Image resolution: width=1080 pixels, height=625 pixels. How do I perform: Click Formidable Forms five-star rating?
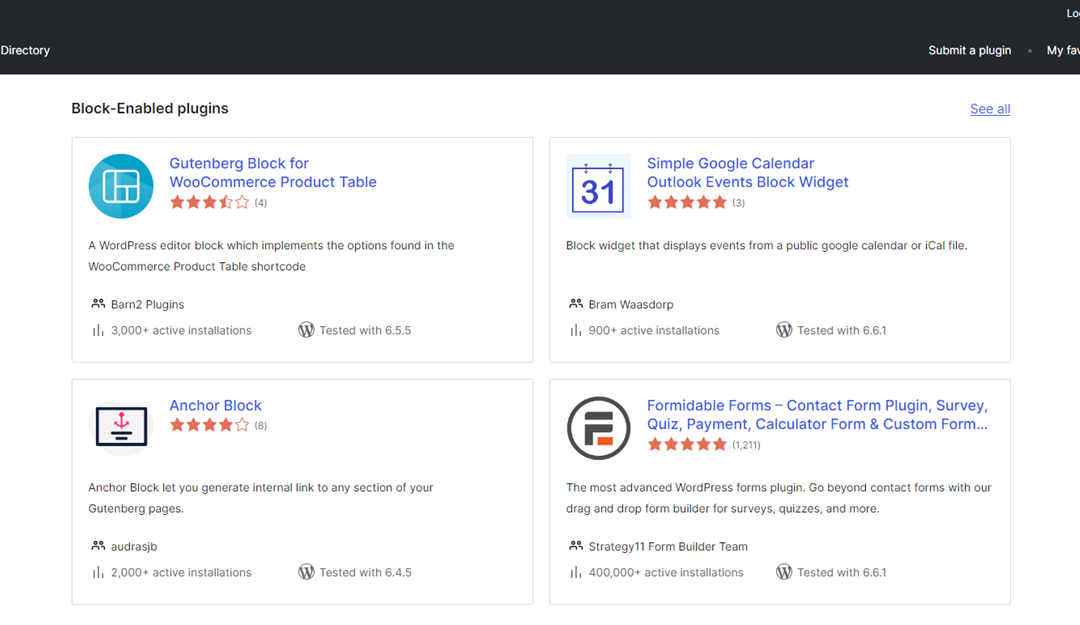(x=687, y=444)
